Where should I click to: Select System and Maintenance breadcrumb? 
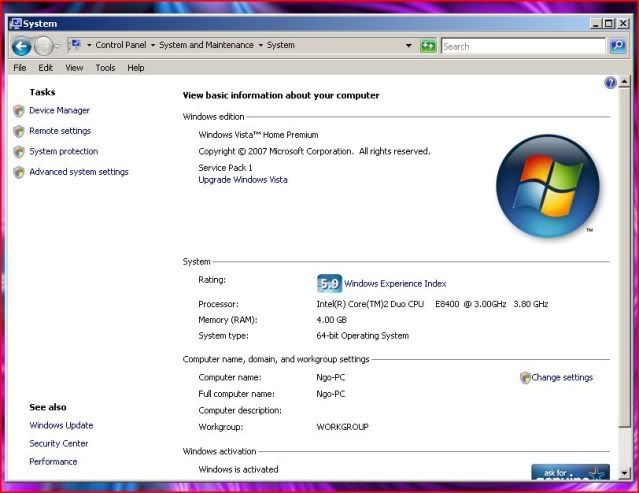pyautogui.click(x=206, y=45)
